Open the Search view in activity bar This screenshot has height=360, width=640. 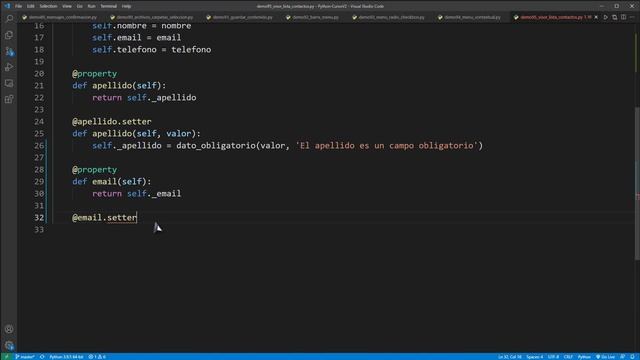pos(9,18)
